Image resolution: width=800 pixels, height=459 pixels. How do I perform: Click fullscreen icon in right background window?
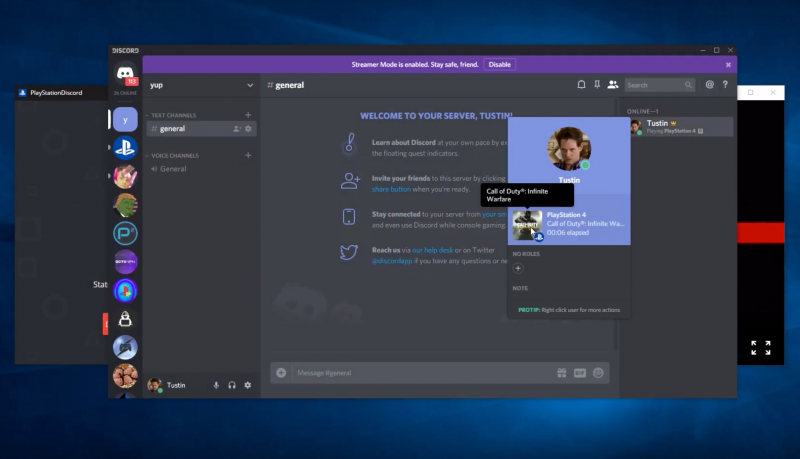pos(761,348)
